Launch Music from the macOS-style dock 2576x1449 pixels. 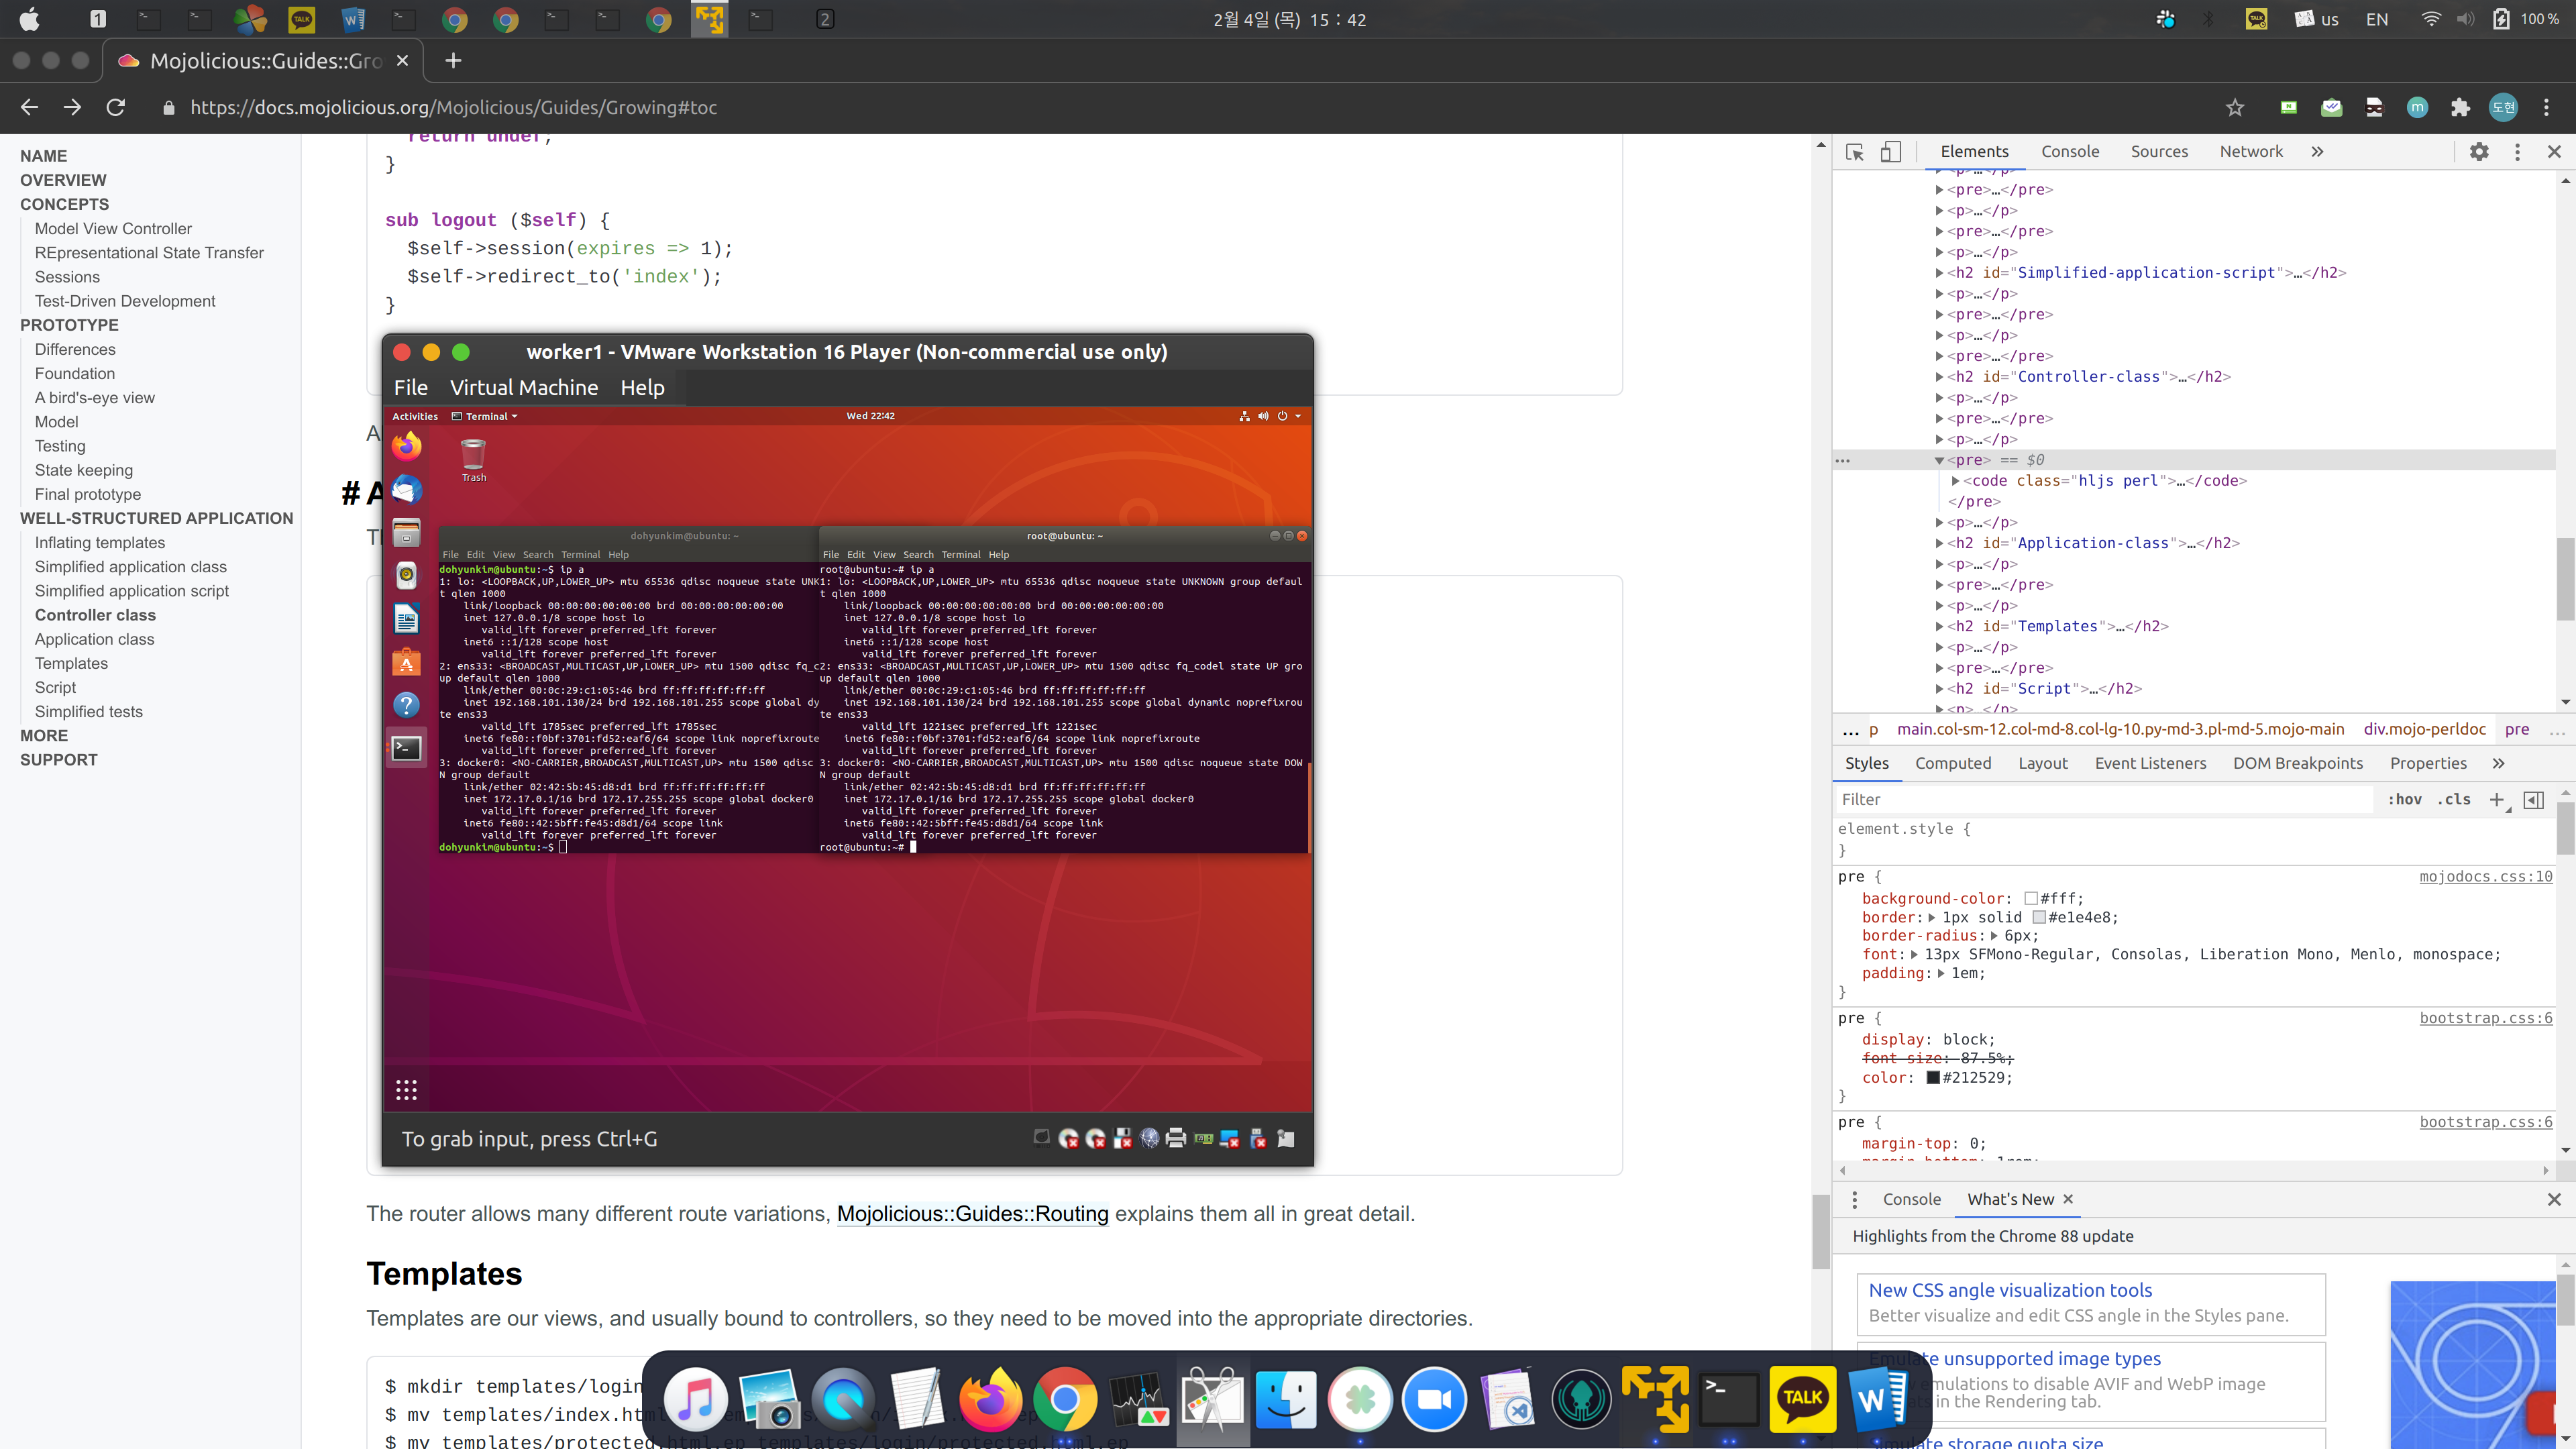click(695, 1398)
